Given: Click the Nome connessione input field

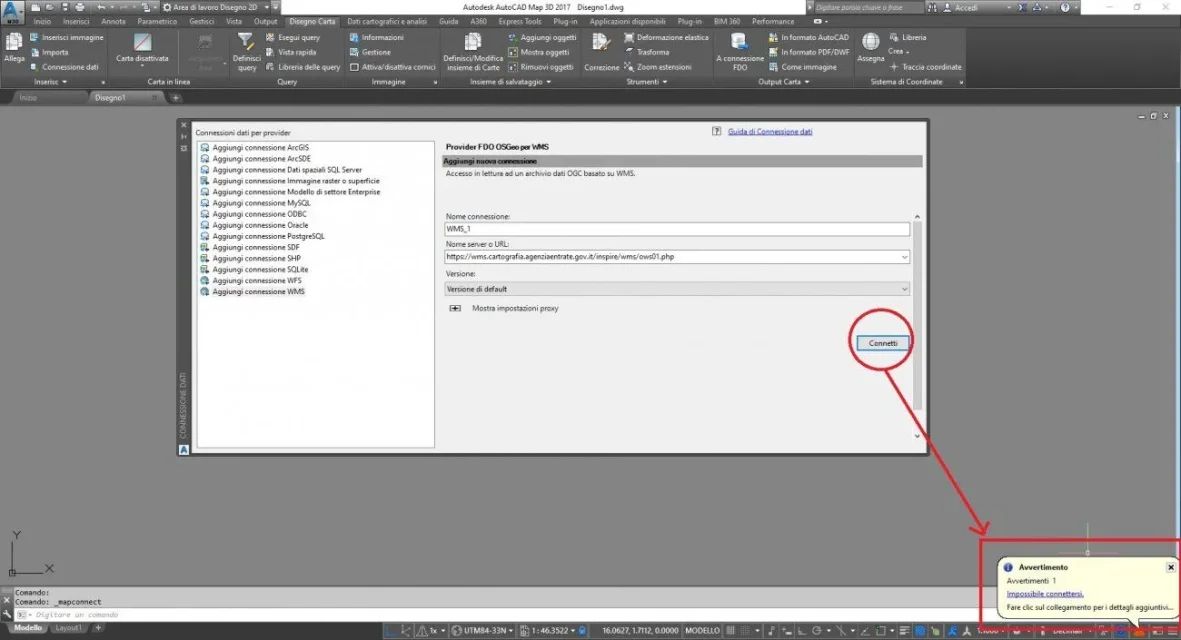Looking at the screenshot, I should tap(676, 229).
